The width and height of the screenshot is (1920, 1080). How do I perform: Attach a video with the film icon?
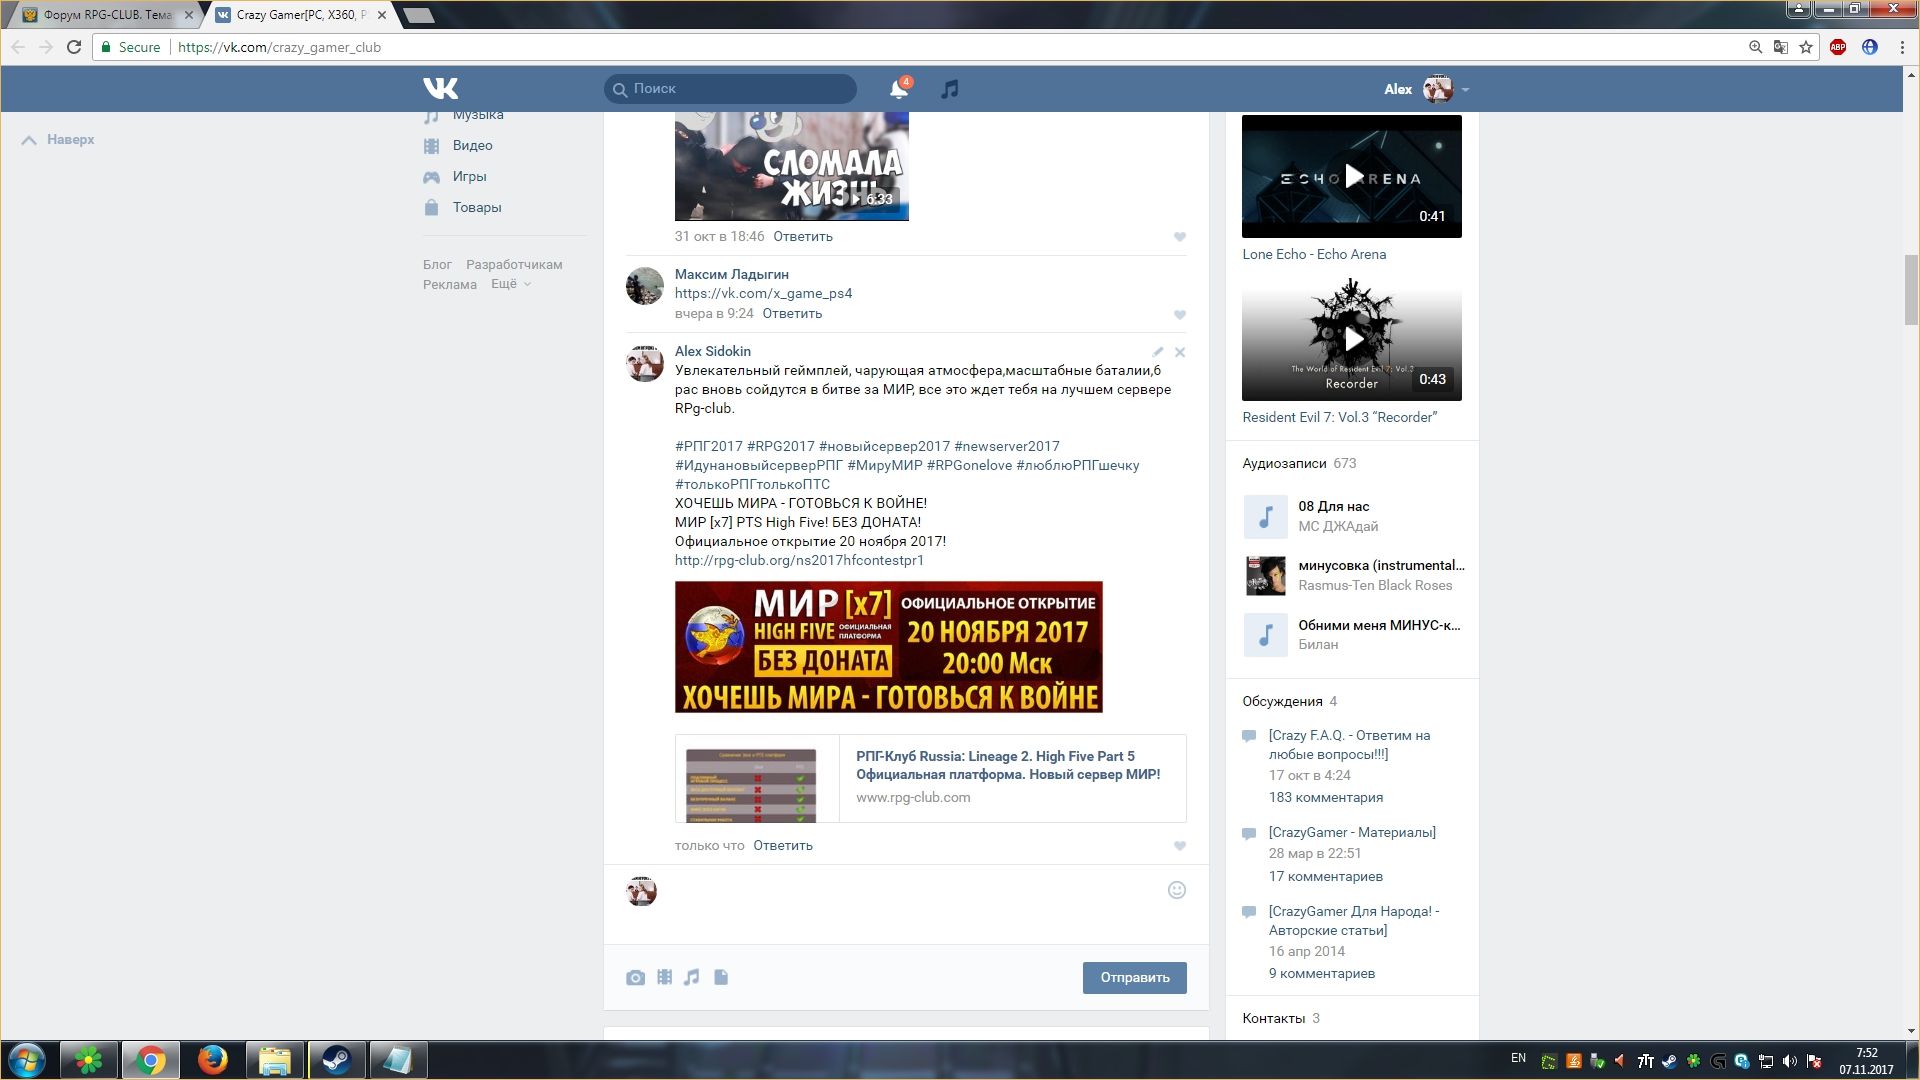pyautogui.click(x=664, y=977)
